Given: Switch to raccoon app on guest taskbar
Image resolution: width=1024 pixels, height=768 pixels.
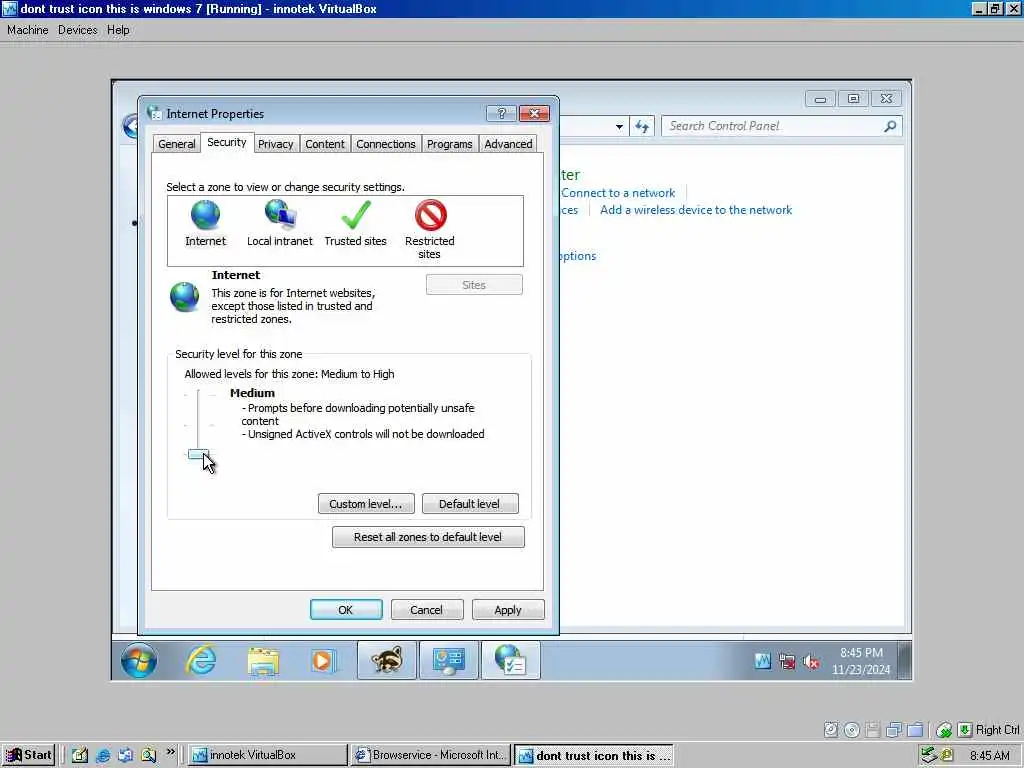Looking at the screenshot, I should (x=387, y=660).
